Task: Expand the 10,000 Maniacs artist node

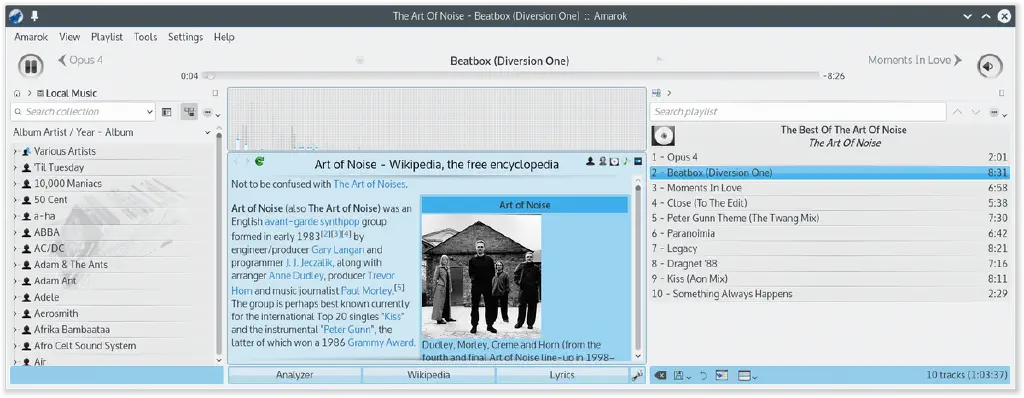Action: point(15,184)
